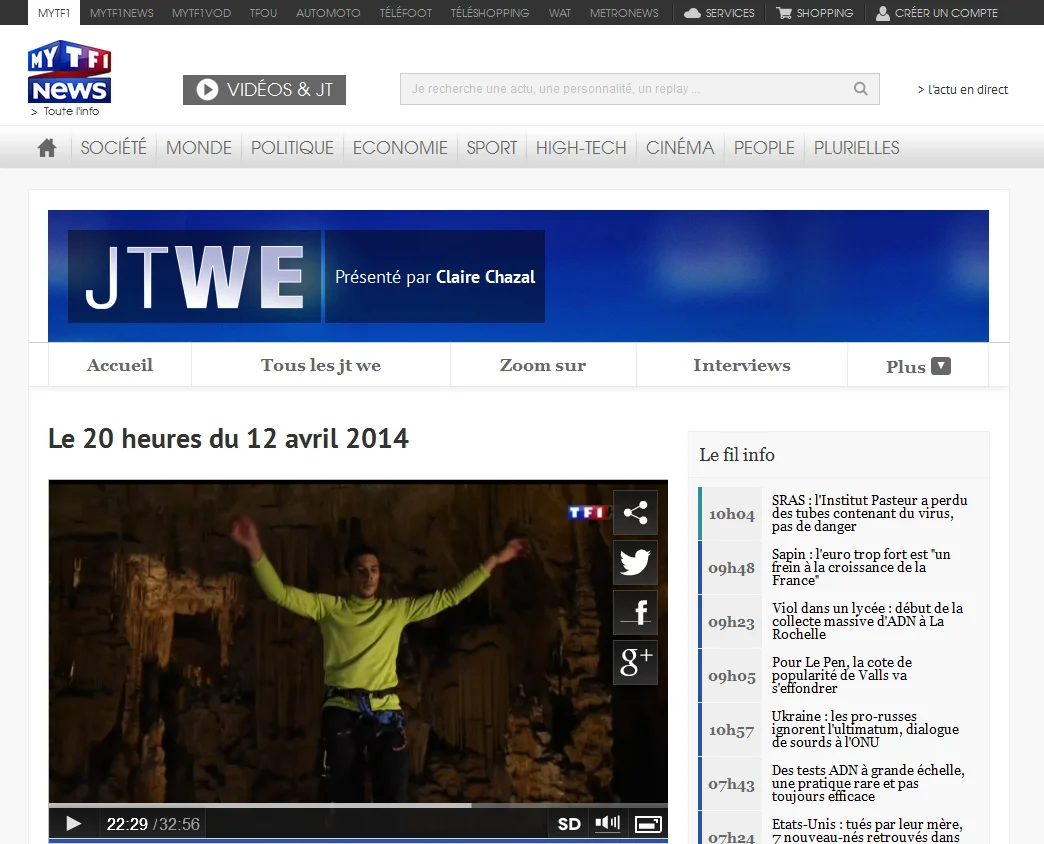The height and width of the screenshot is (844, 1044).
Task: Click Le 20 heures du 12 avril title
Action: [x=228, y=439]
